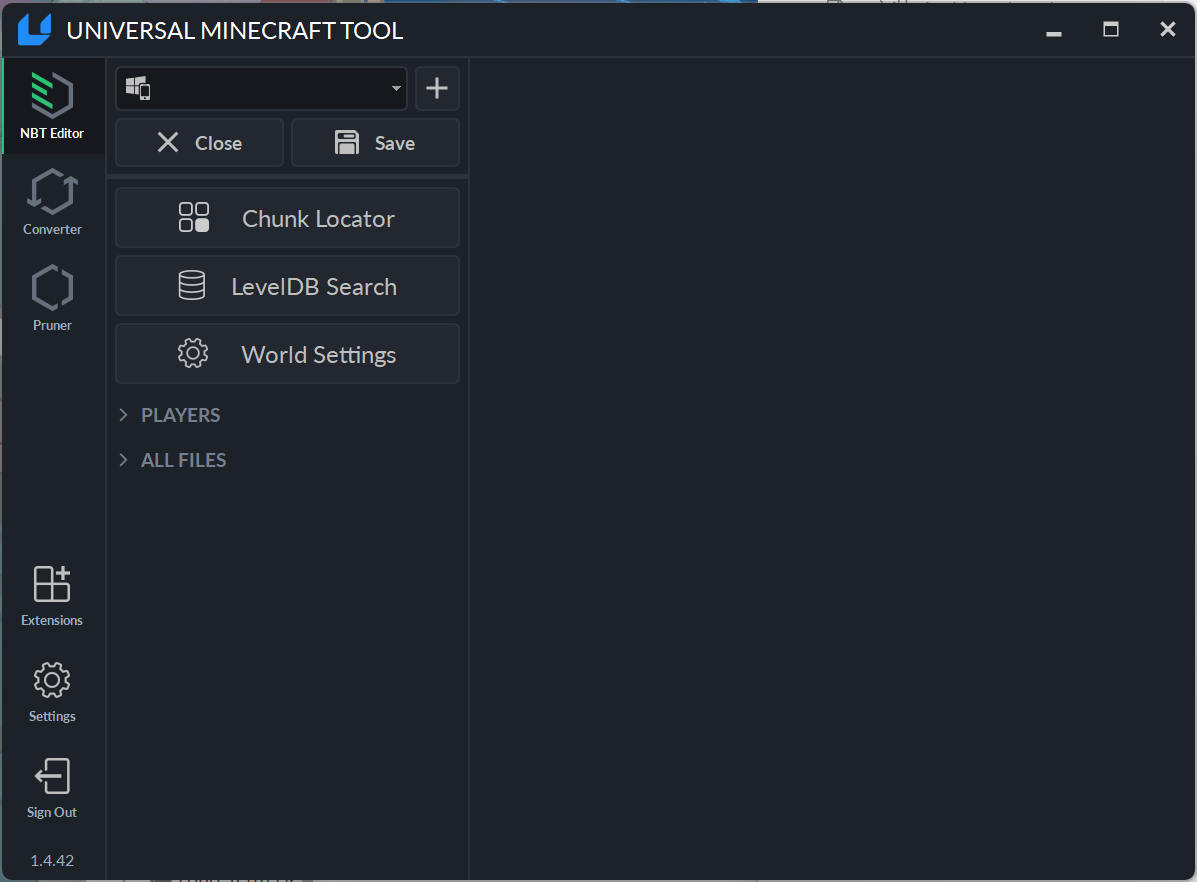Click the Sign Out icon
This screenshot has height=882, width=1197.
coord(52,777)
